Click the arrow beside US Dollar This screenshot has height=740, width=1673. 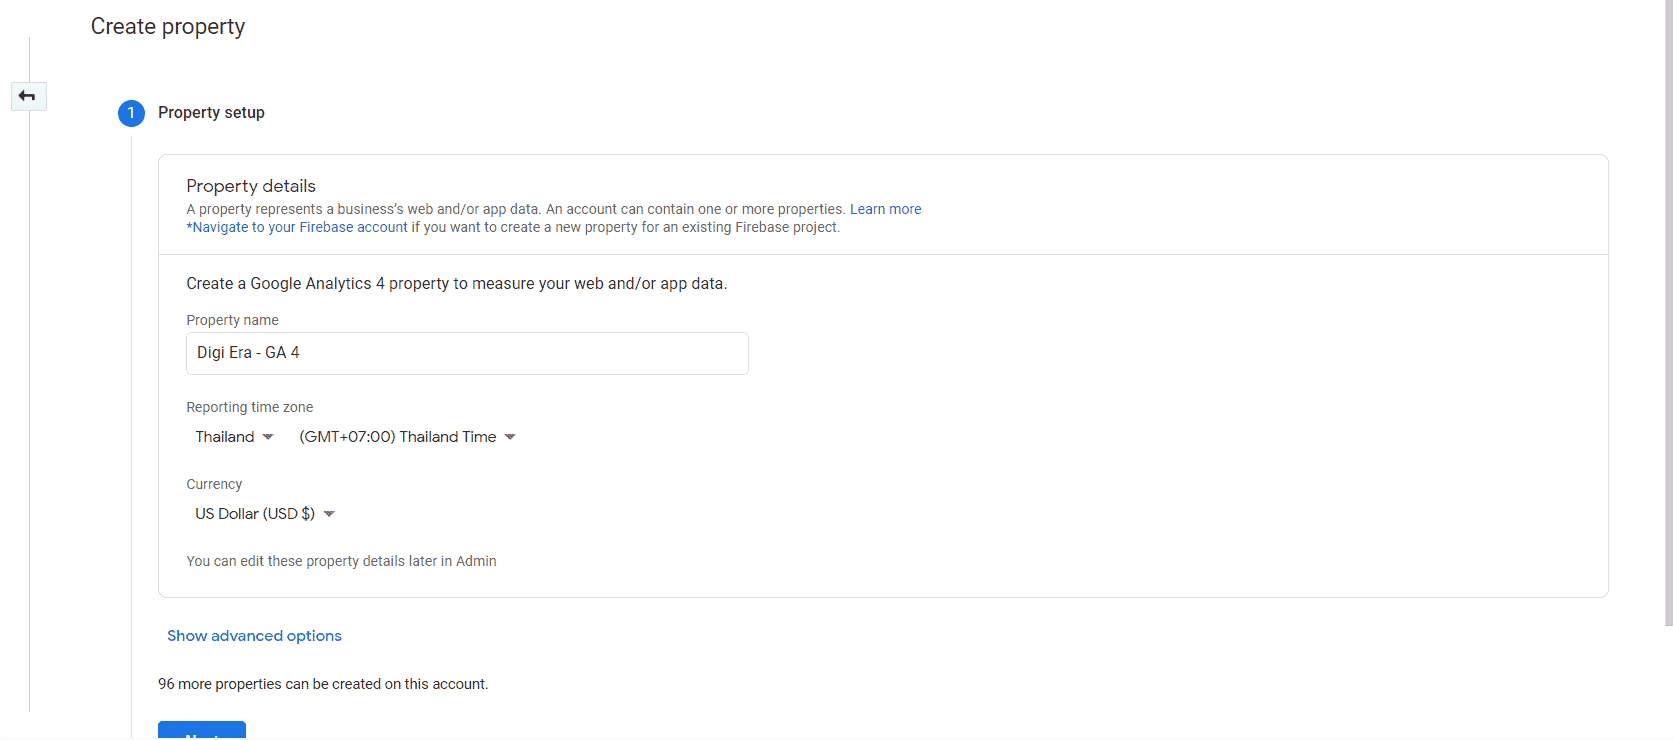pyautogui.click(x=329, y=514)
